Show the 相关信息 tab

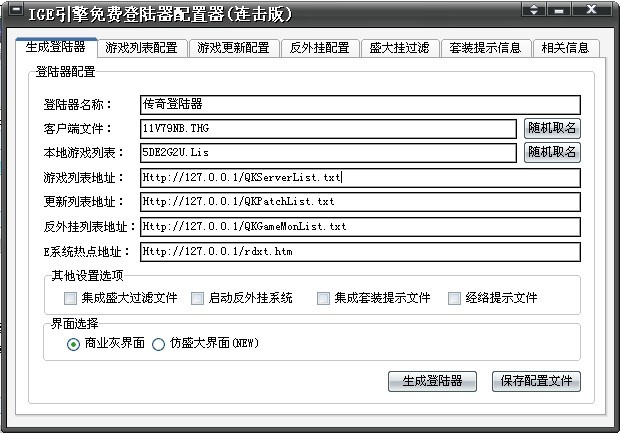pos(566,48)
